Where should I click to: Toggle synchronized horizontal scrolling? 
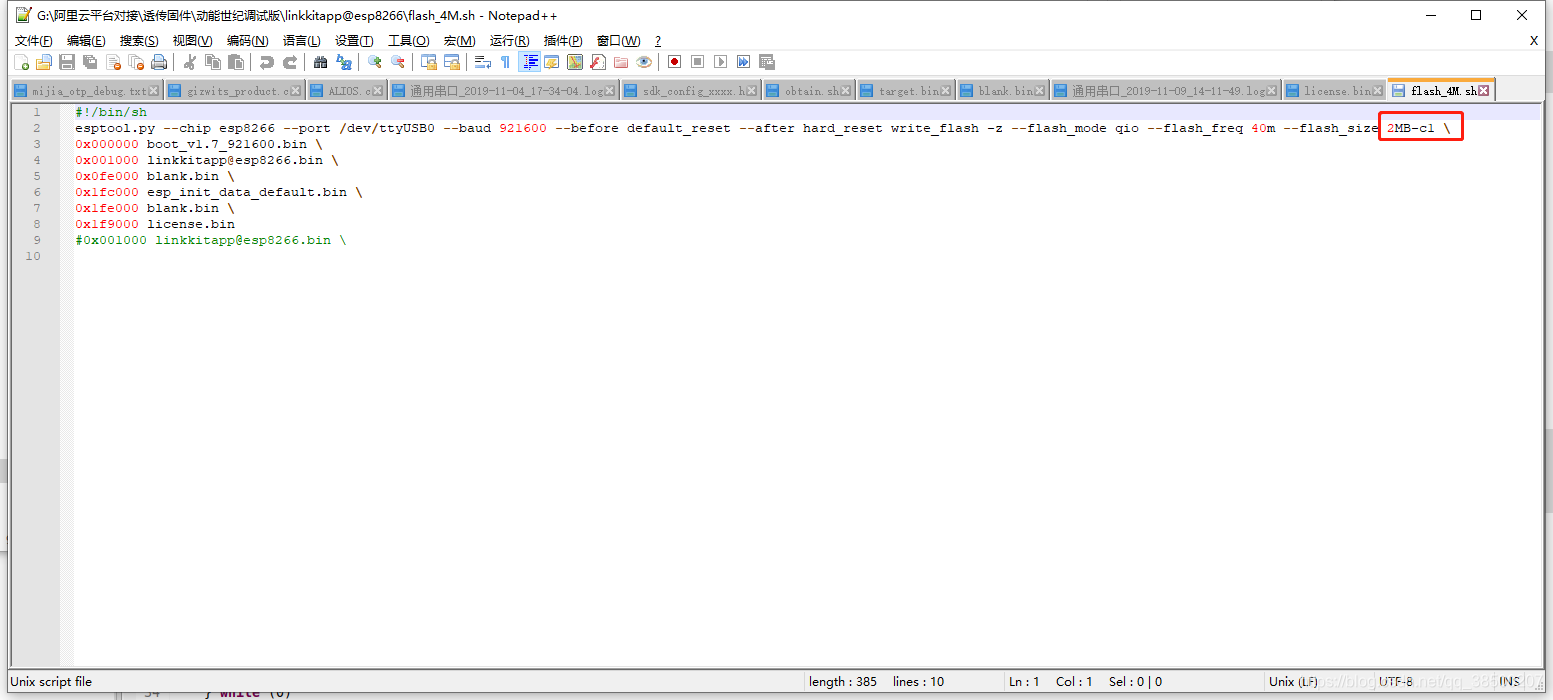point(451,62)
